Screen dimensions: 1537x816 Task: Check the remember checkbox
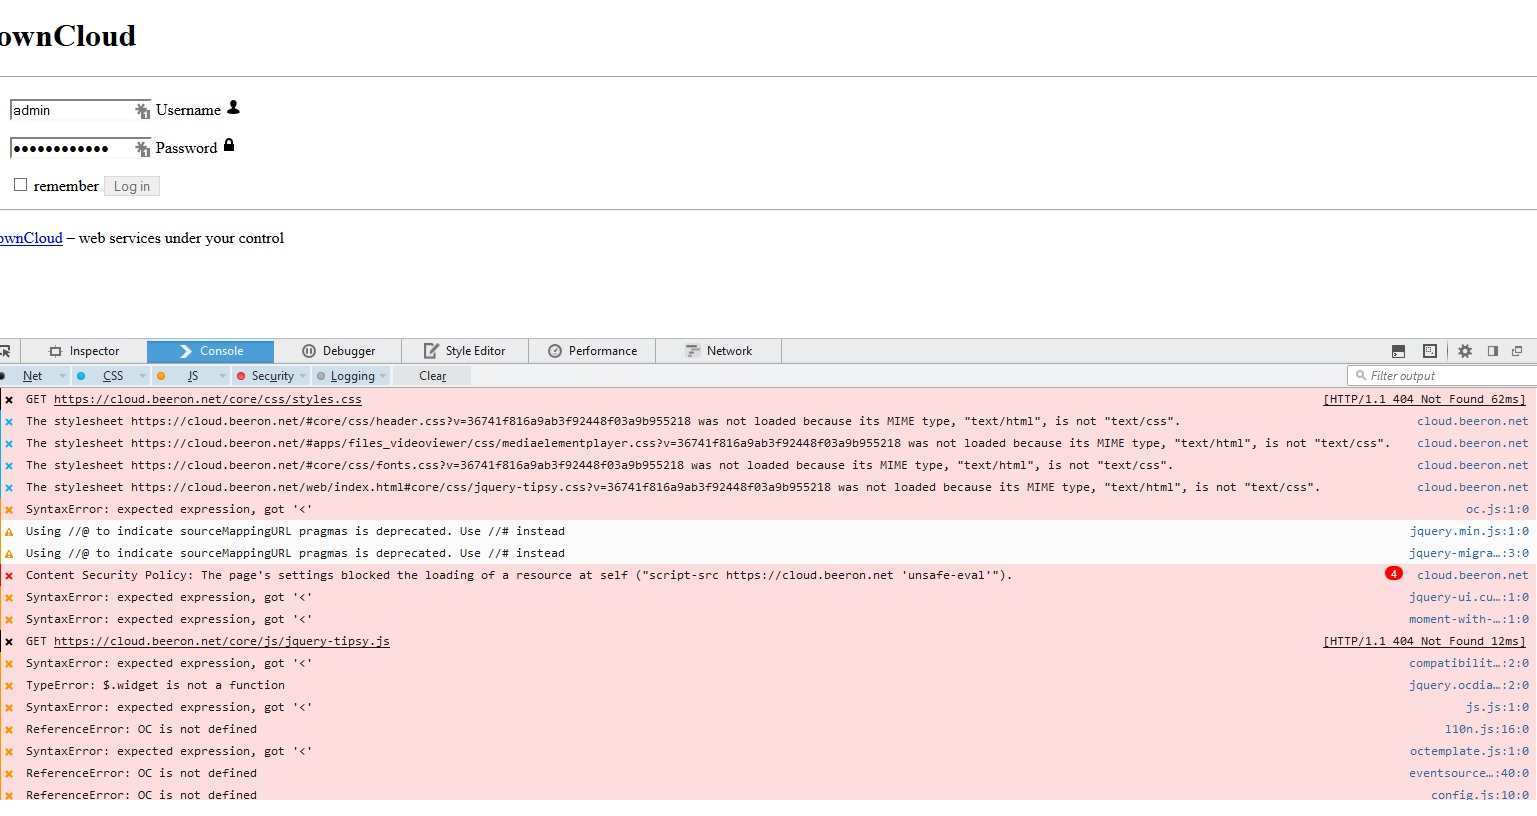pyautogui.click(x=20, y=185)
